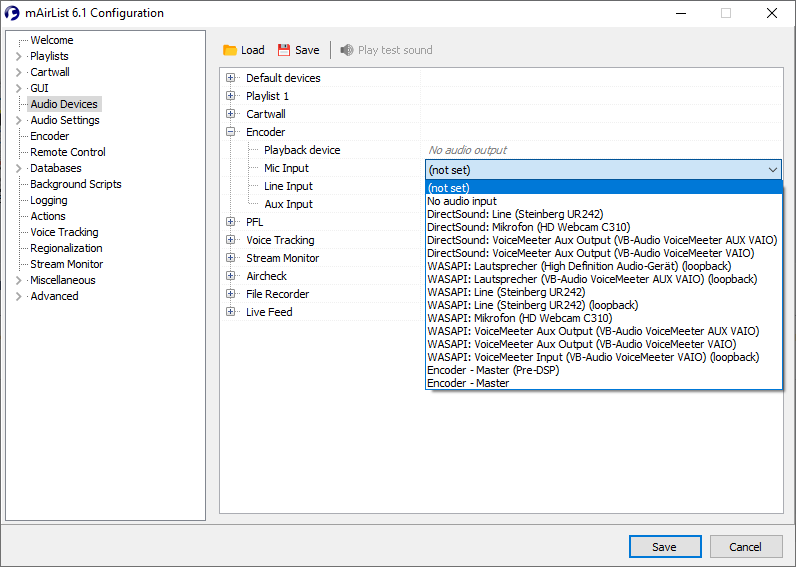Select Encoder - Master (Pre-DSP)

(x=604, y=370)
